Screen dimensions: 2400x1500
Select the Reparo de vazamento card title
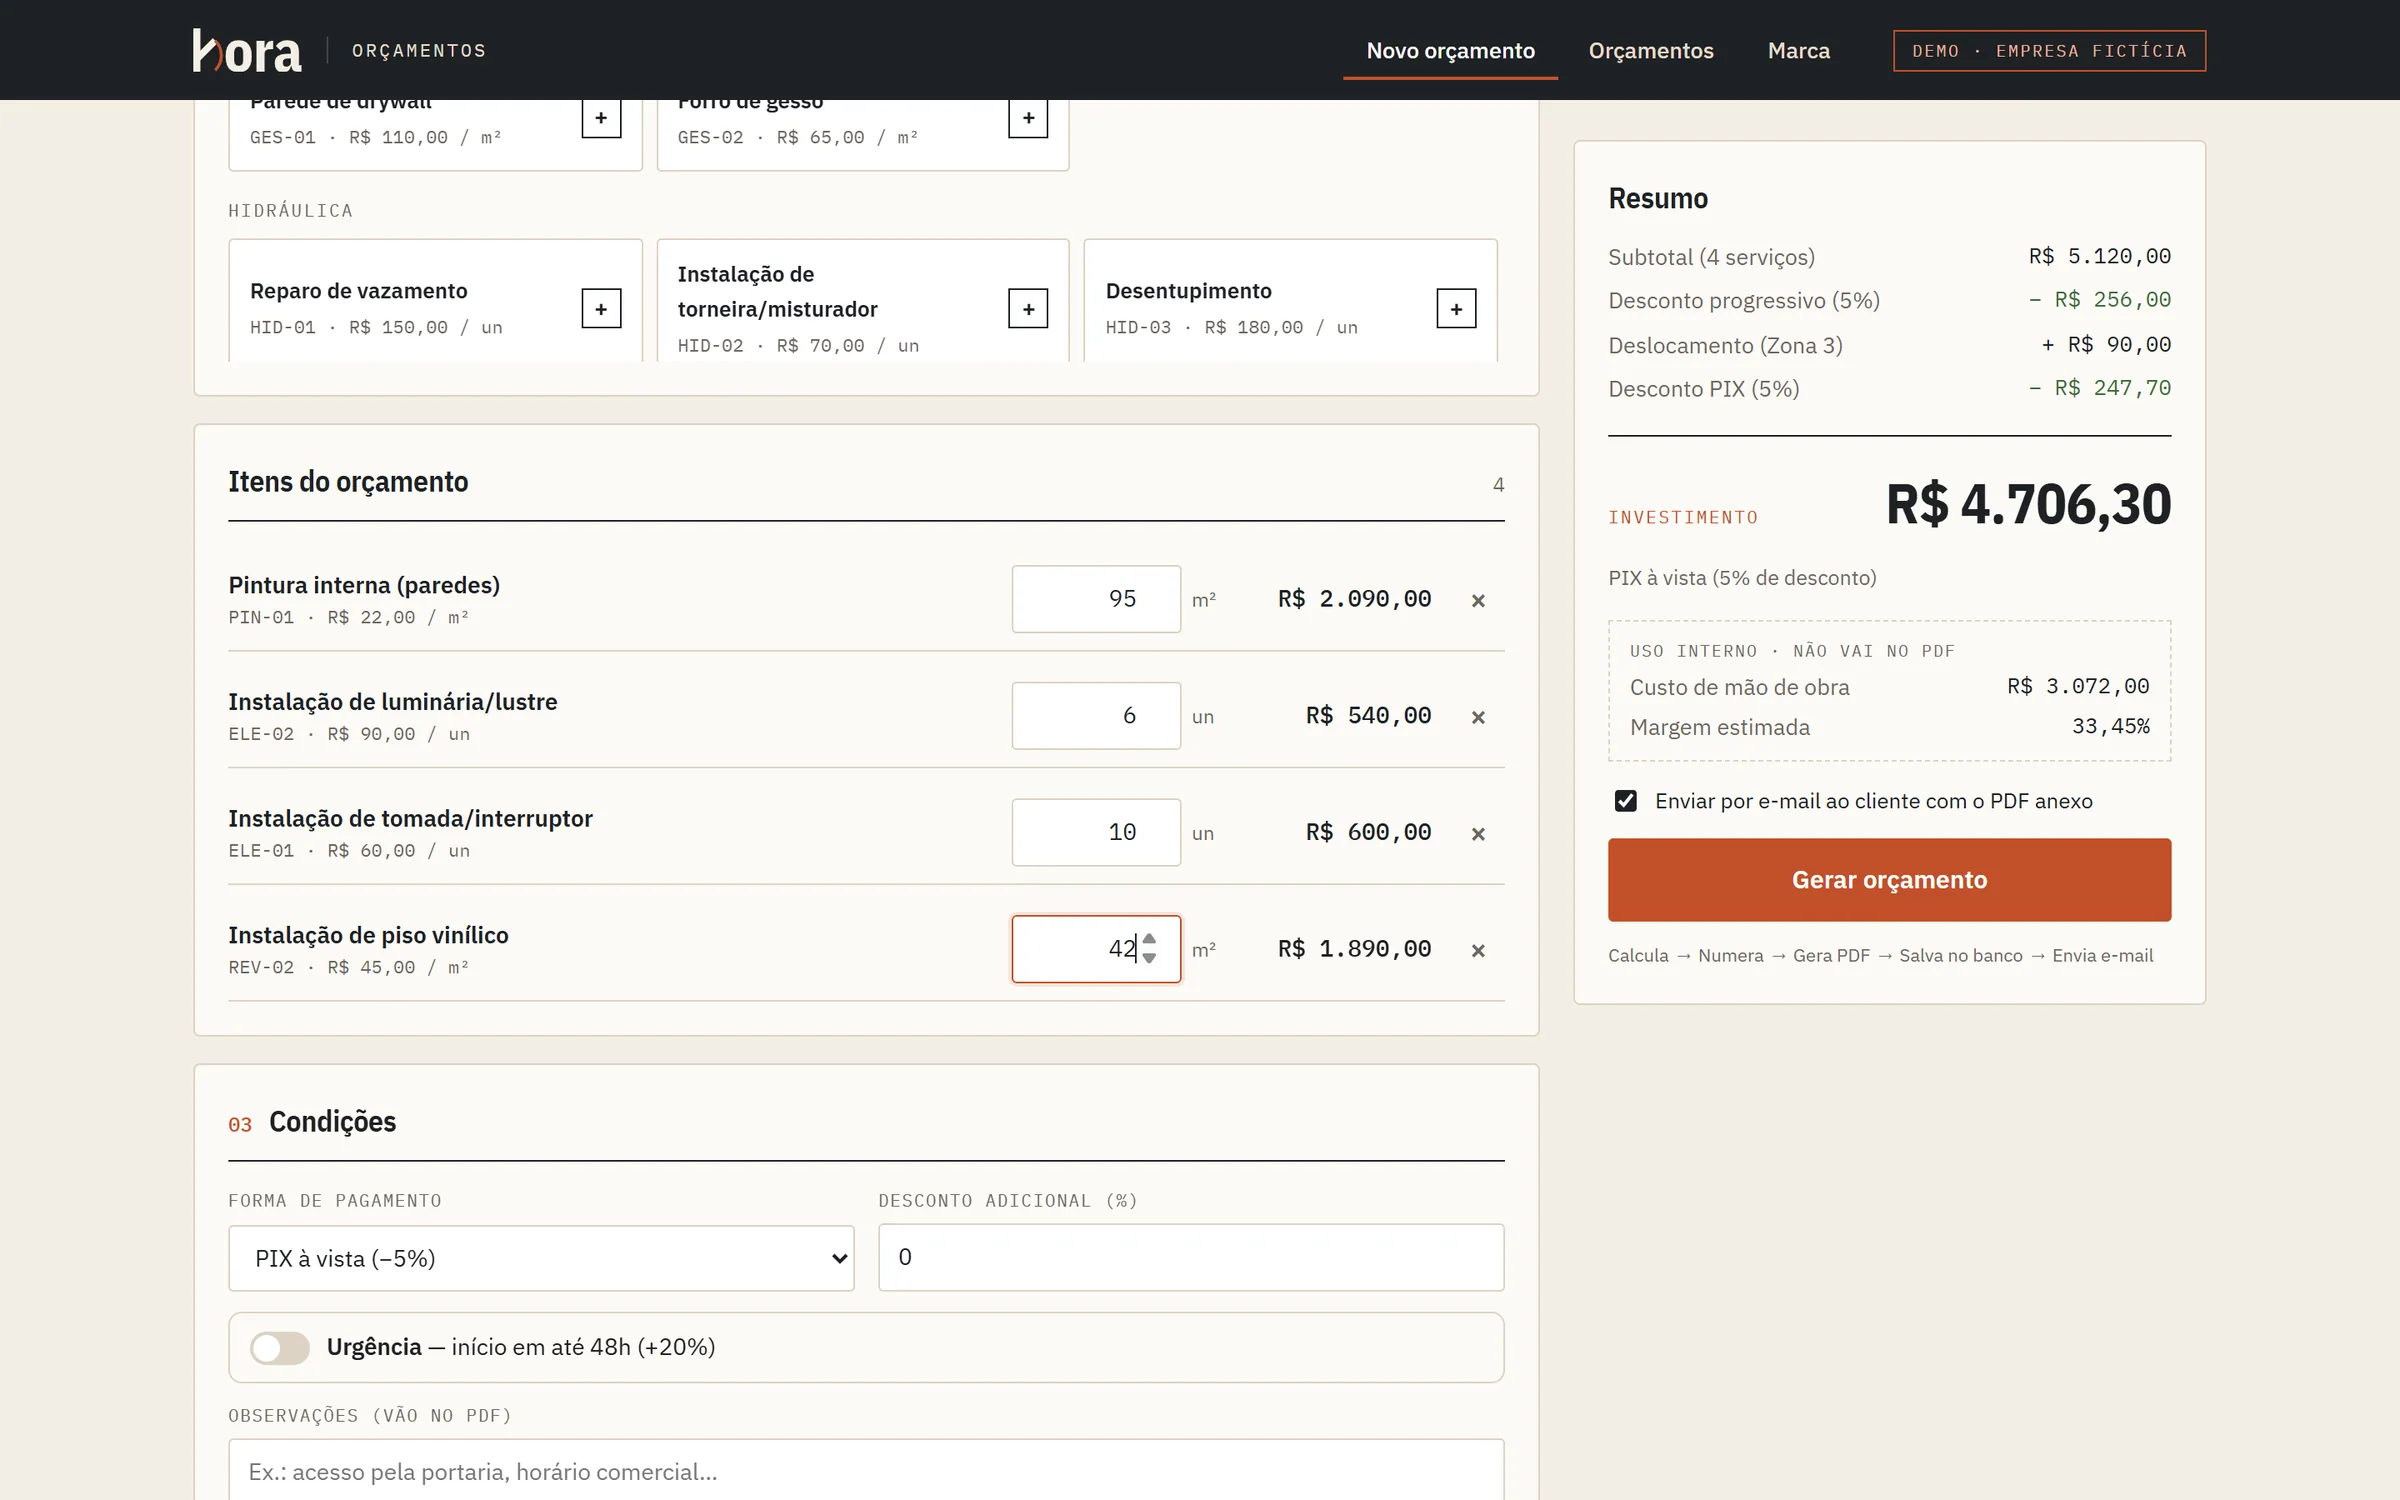pyautogui.click(x=359, y=291)
